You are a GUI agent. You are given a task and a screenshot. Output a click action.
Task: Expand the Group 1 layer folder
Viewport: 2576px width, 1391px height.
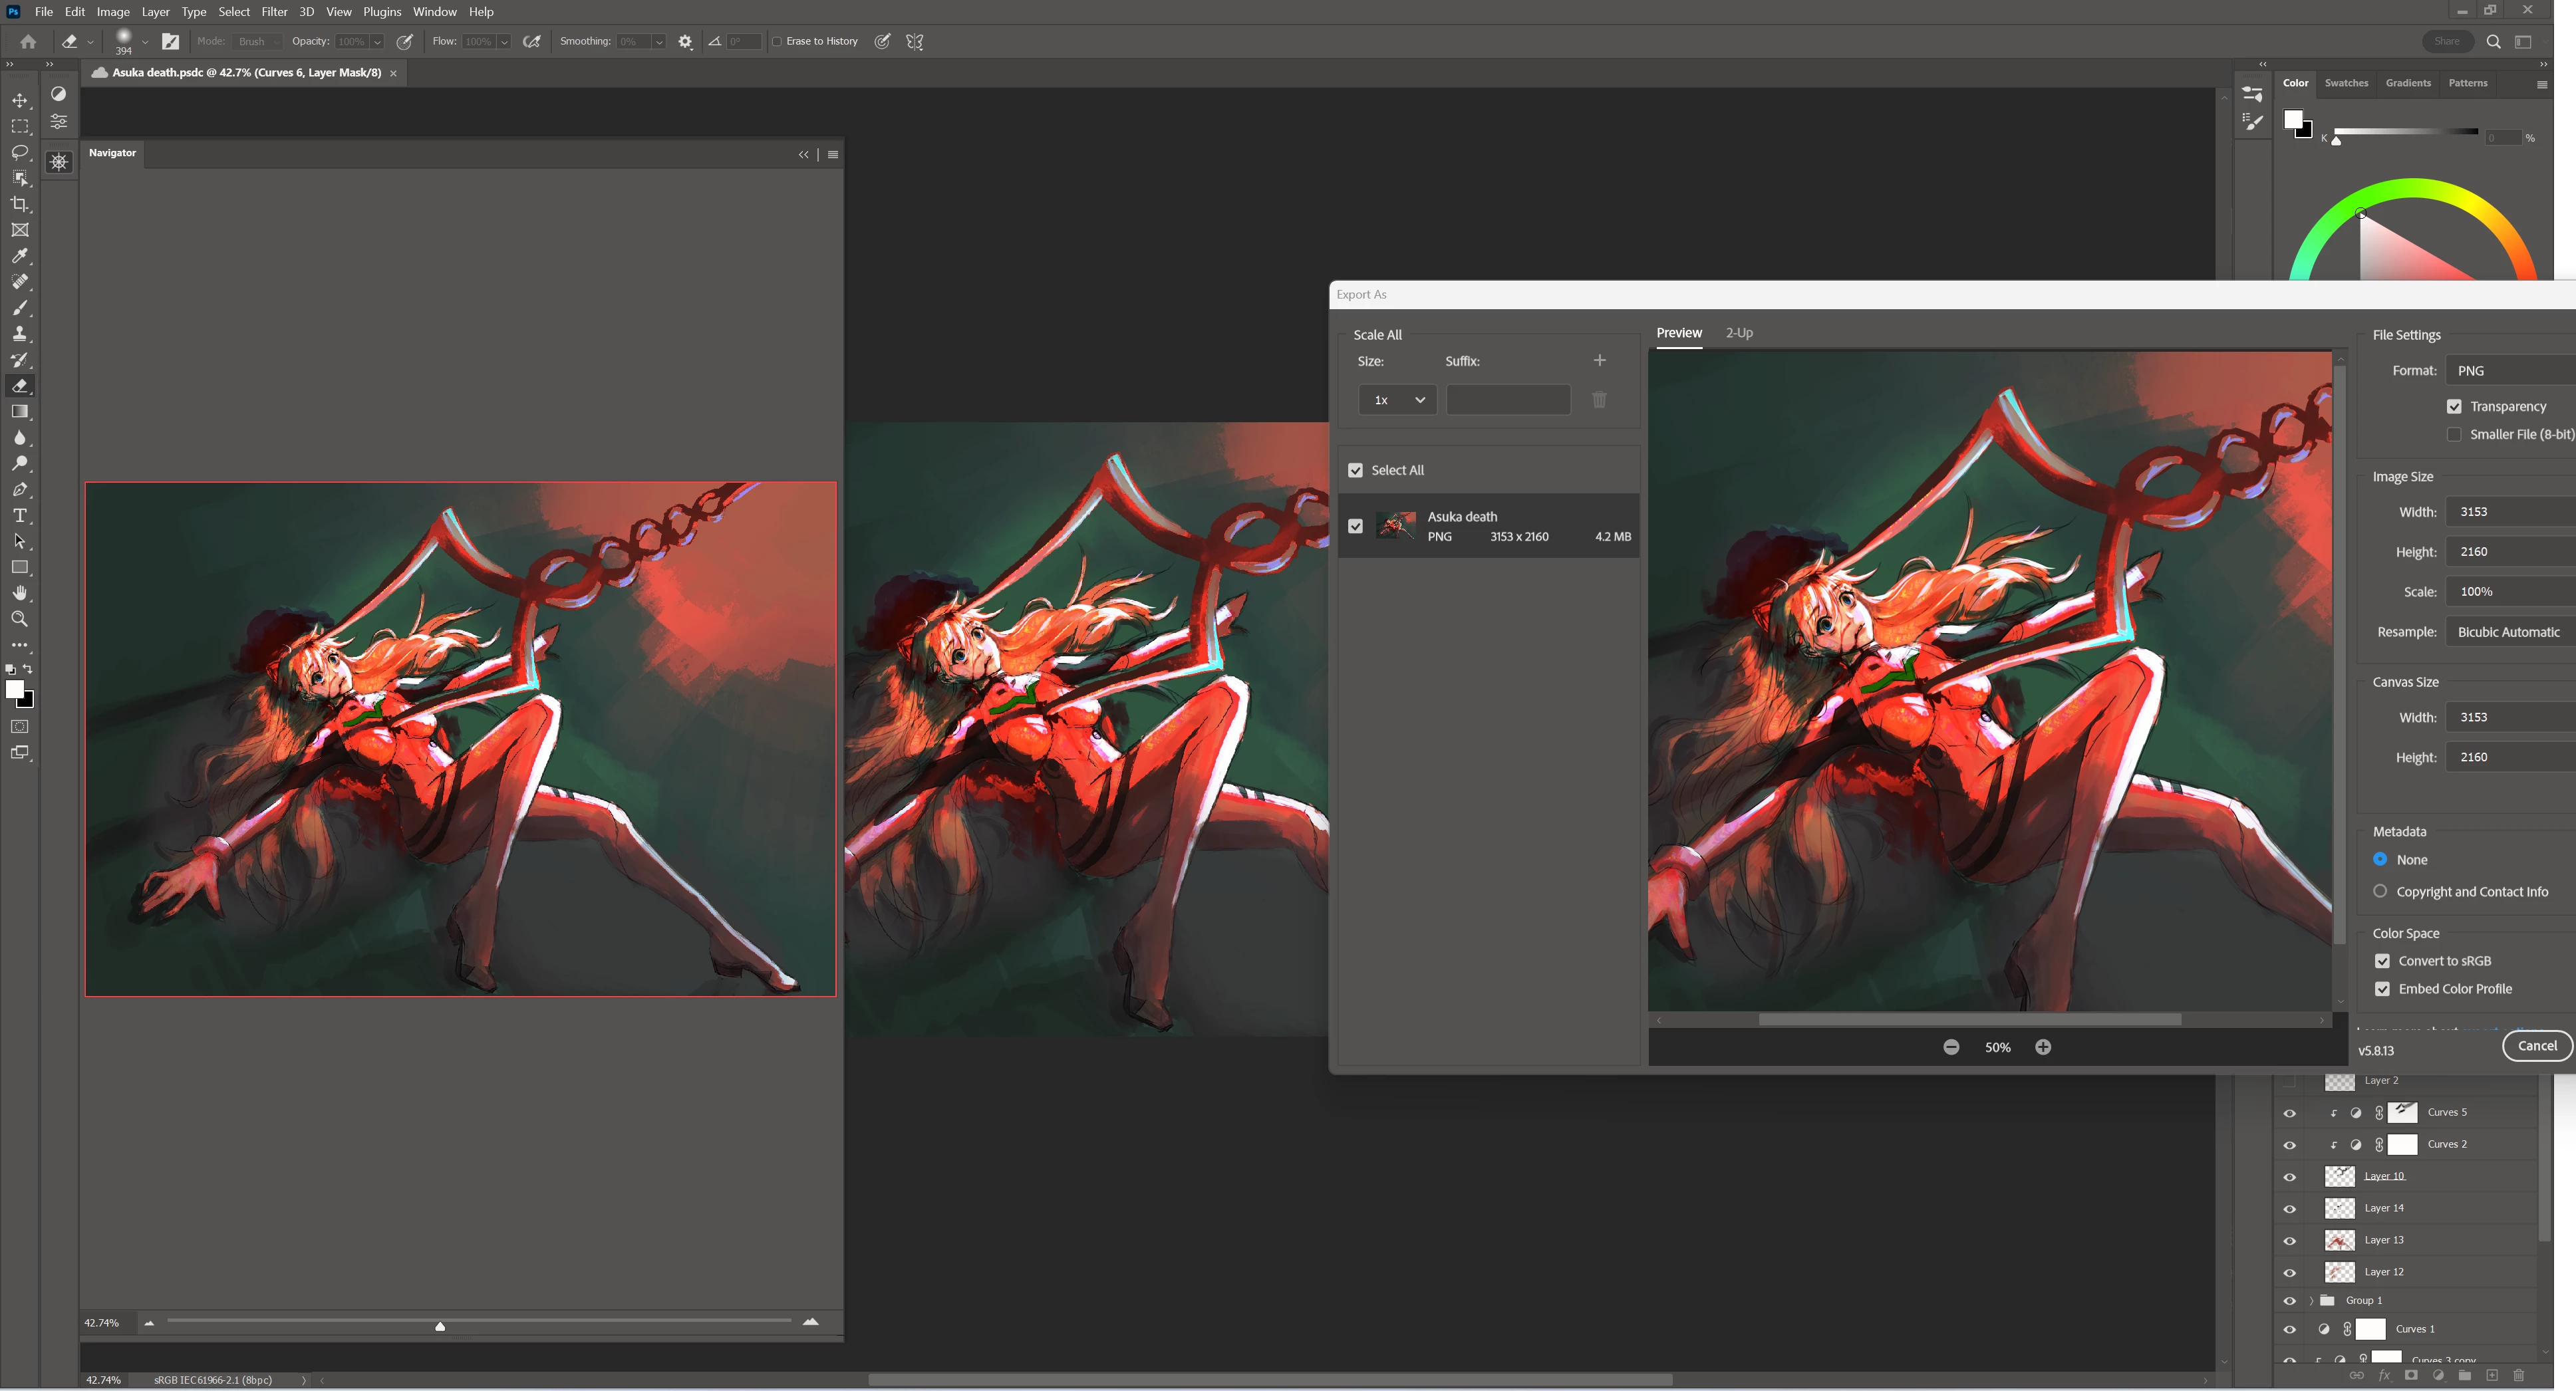coord(2311,1300)
